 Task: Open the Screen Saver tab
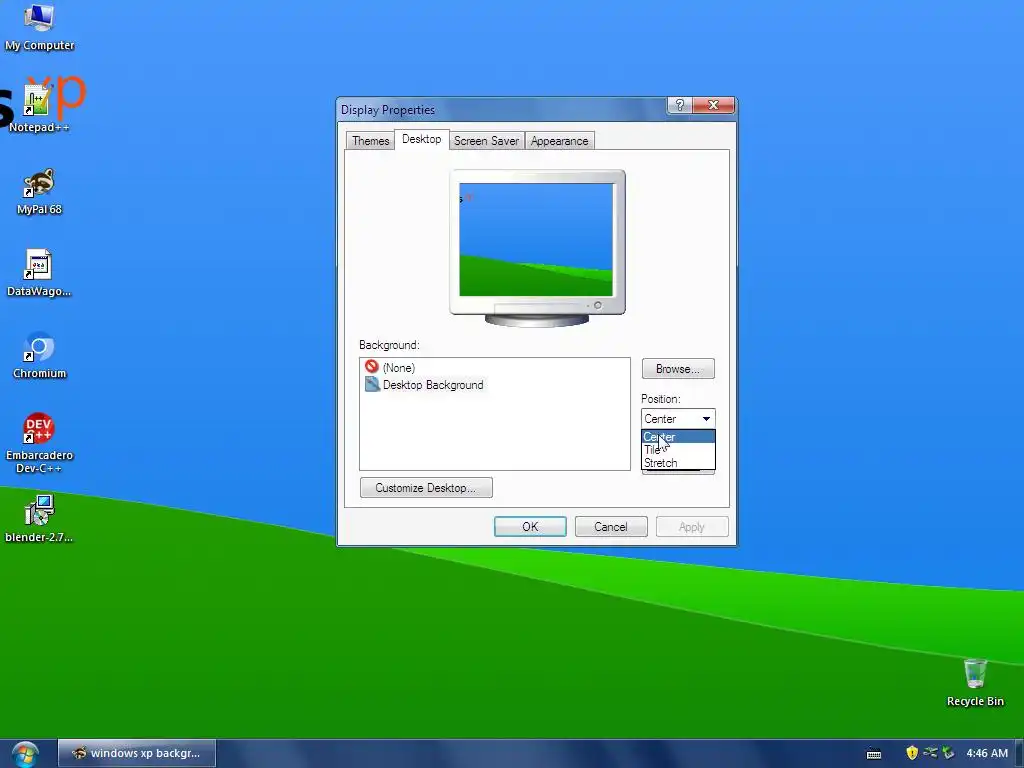pyautogui.click(x=486, y=141)
